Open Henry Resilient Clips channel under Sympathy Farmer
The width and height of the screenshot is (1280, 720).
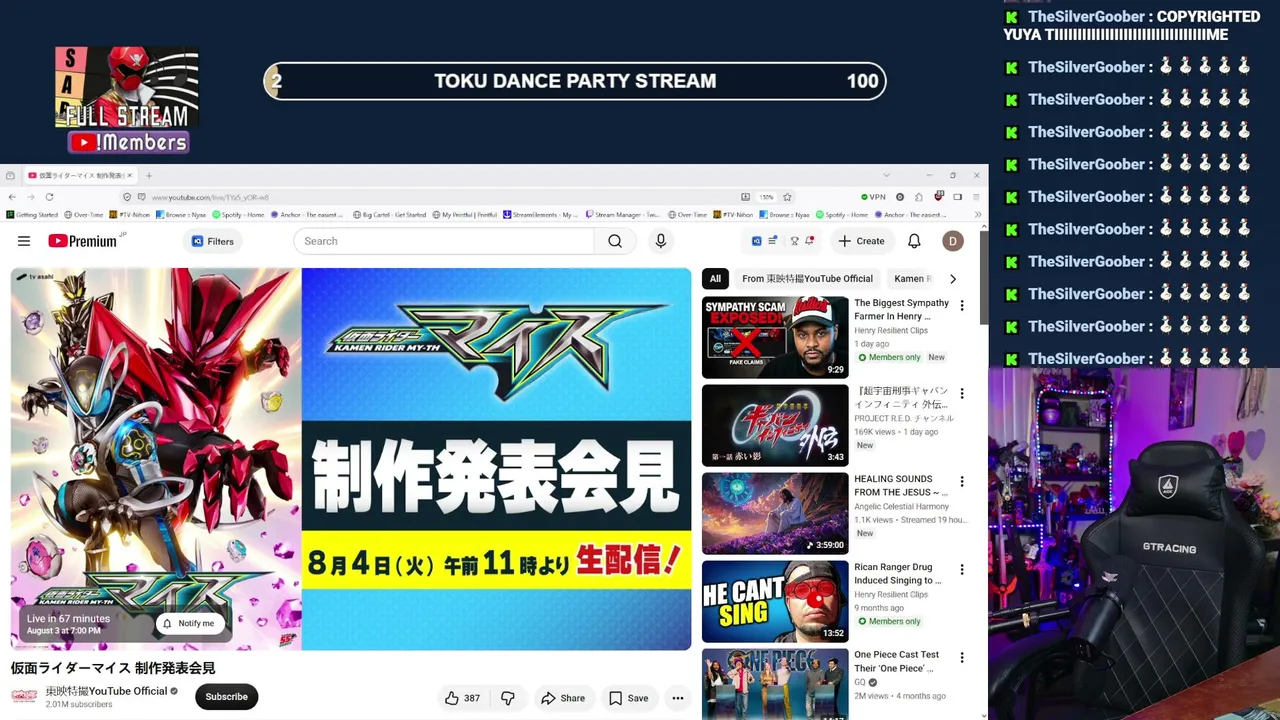point(891,330)
